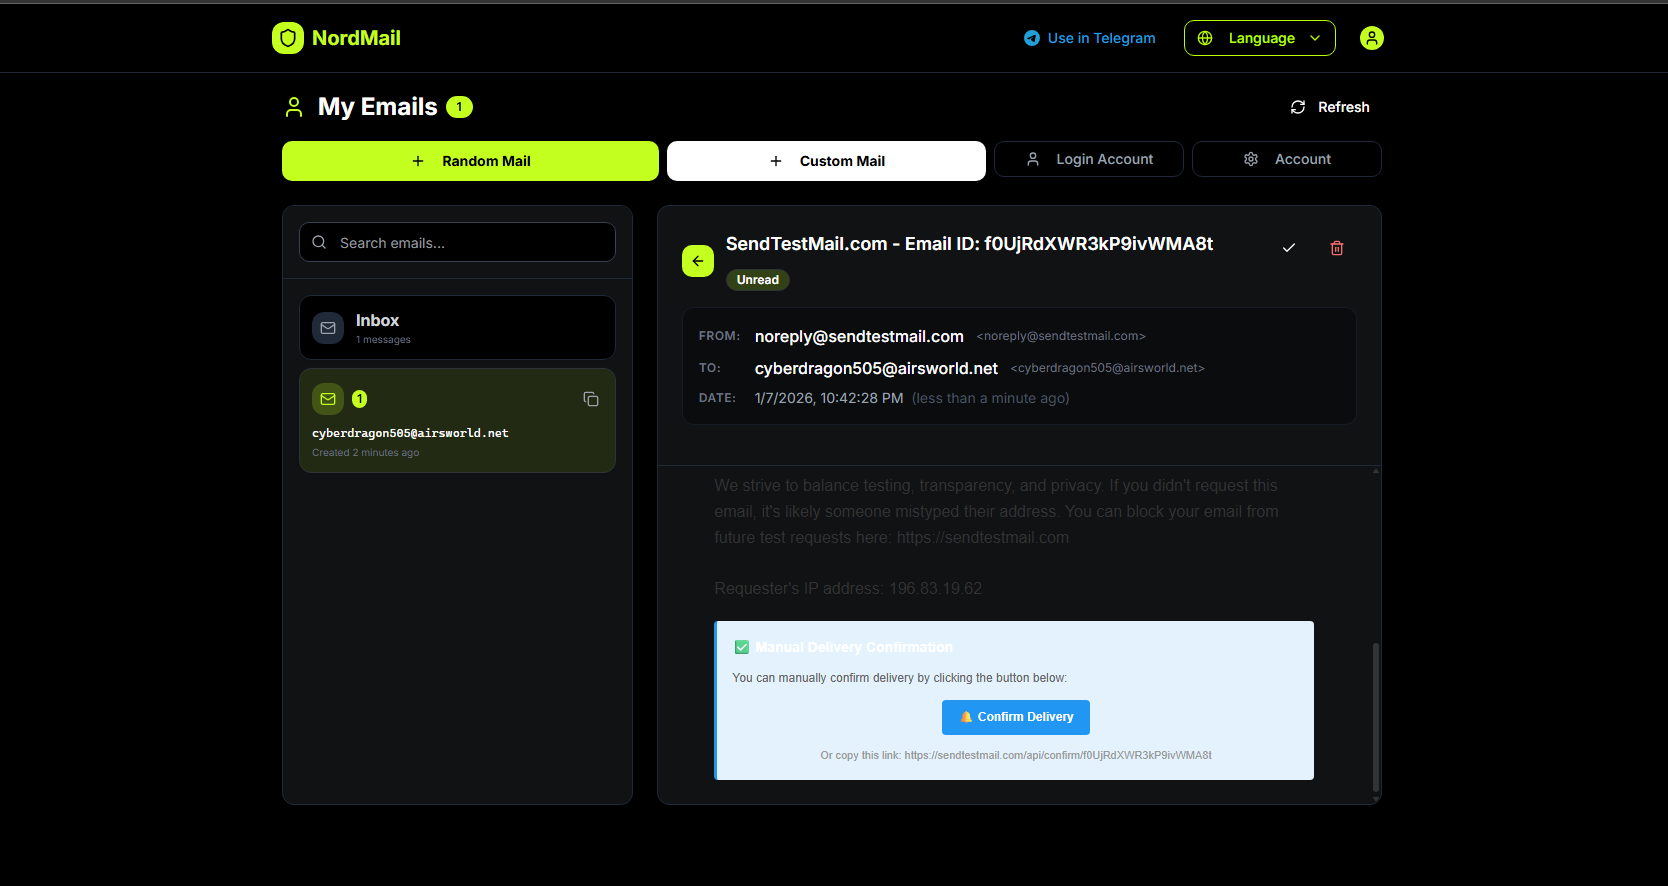1668x886 pixels.
Task: Click the magnifier icon in search box
Action: tap(319, 242)
